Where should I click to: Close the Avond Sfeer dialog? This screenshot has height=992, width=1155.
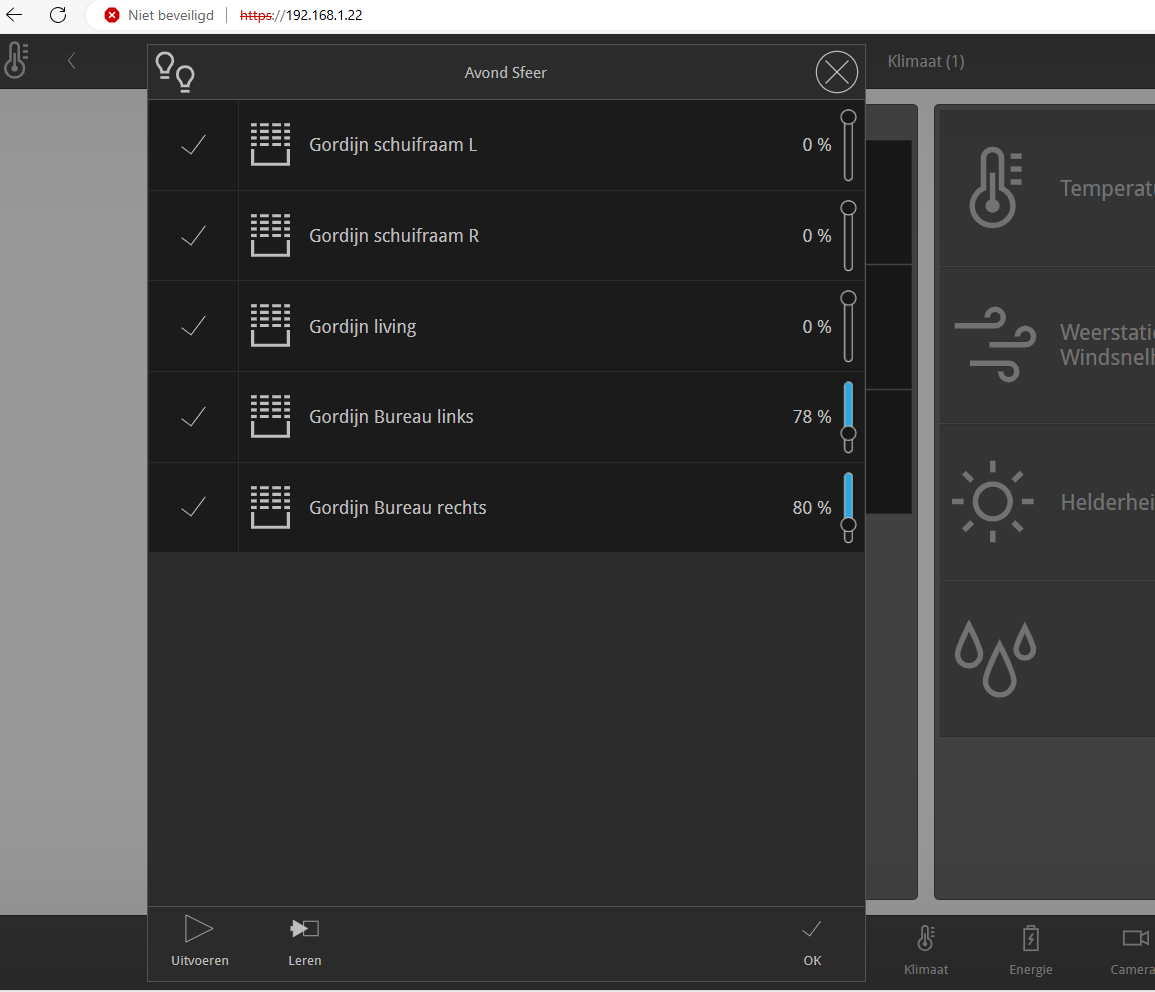tap(836, 72)
